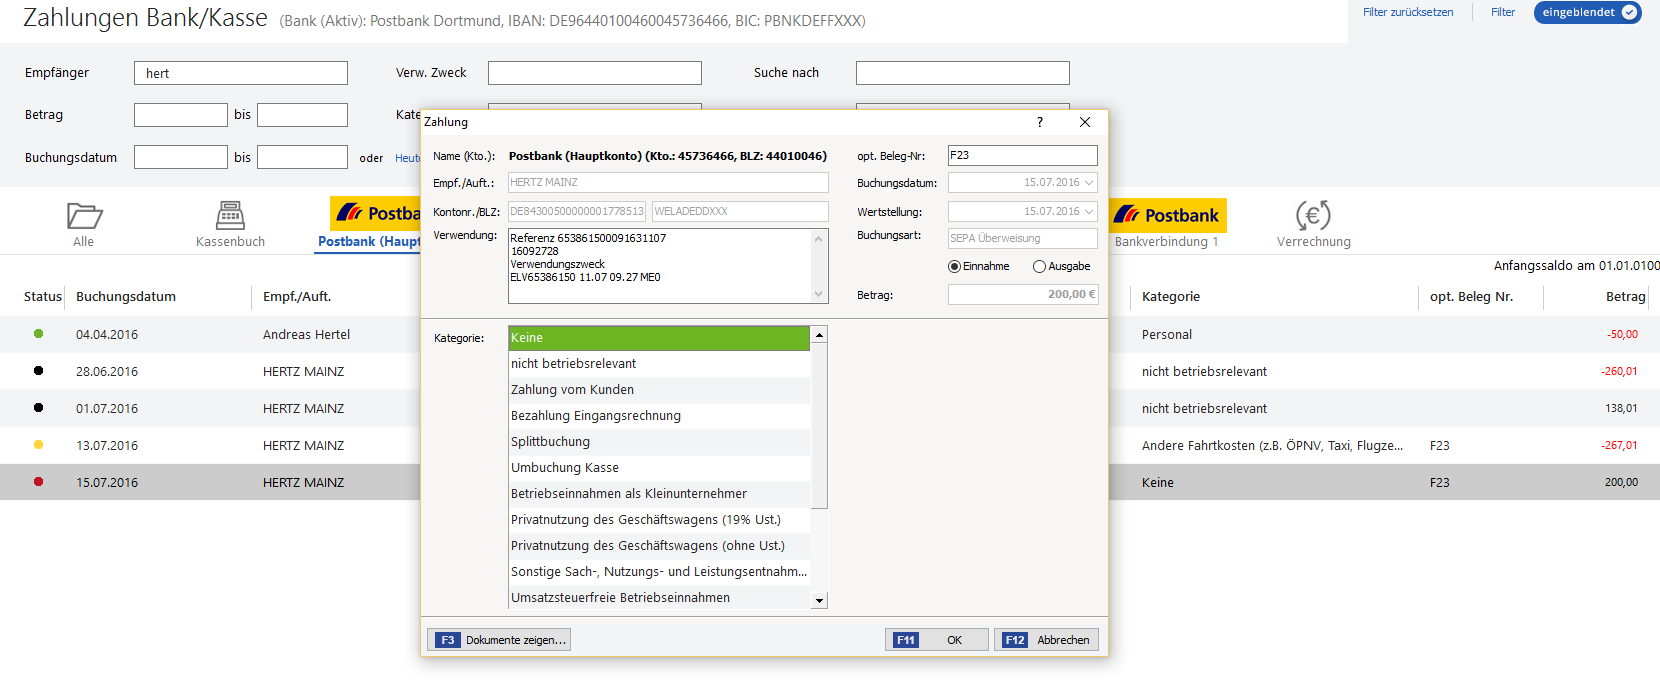Image resolution: width=1660 pixels, height=688 pixels.
Task: Click the black status dot on 01.07.2016
Action: (39, 408)
